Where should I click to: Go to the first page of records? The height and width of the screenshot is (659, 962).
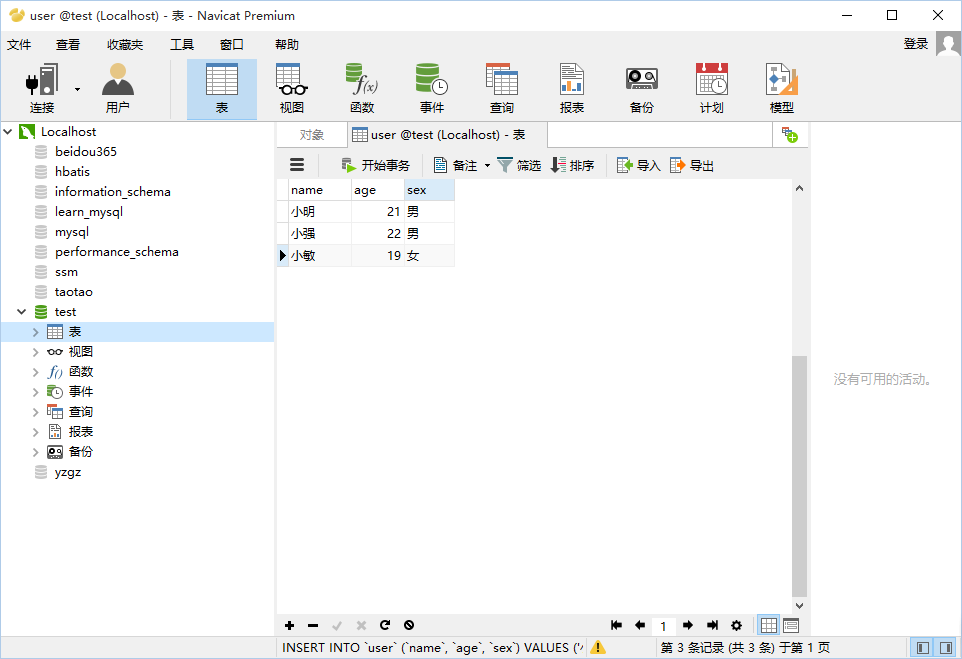[617, 625]
